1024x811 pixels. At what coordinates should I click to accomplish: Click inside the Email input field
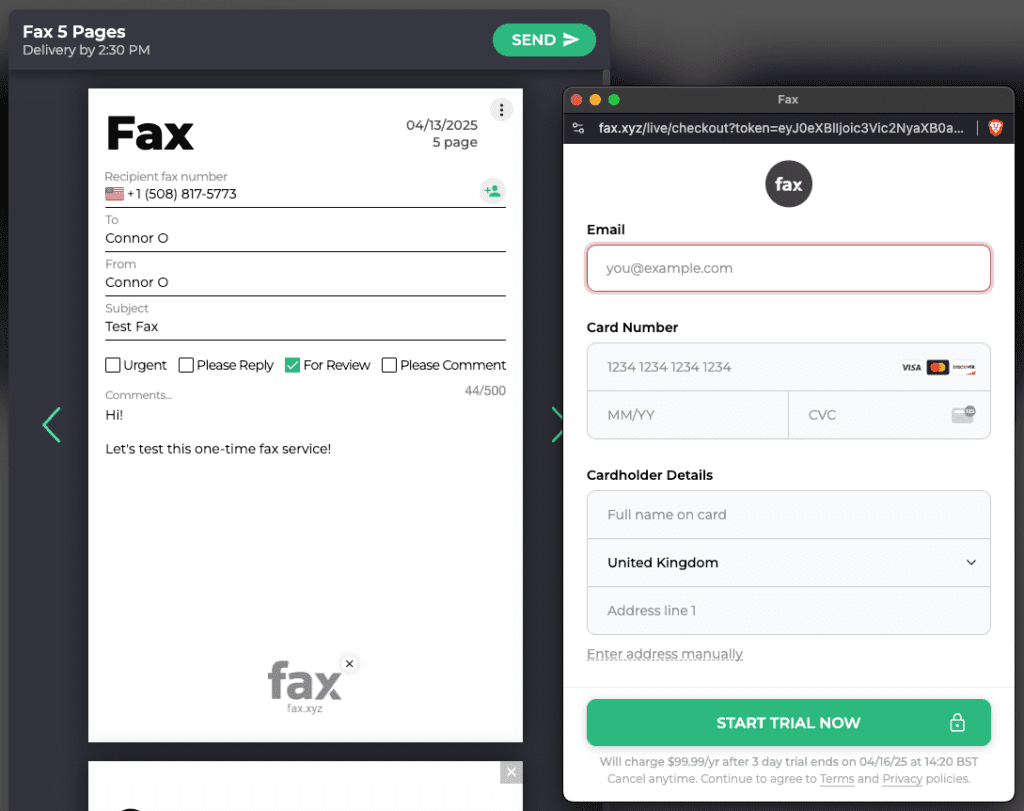click(x=788, y=268)
